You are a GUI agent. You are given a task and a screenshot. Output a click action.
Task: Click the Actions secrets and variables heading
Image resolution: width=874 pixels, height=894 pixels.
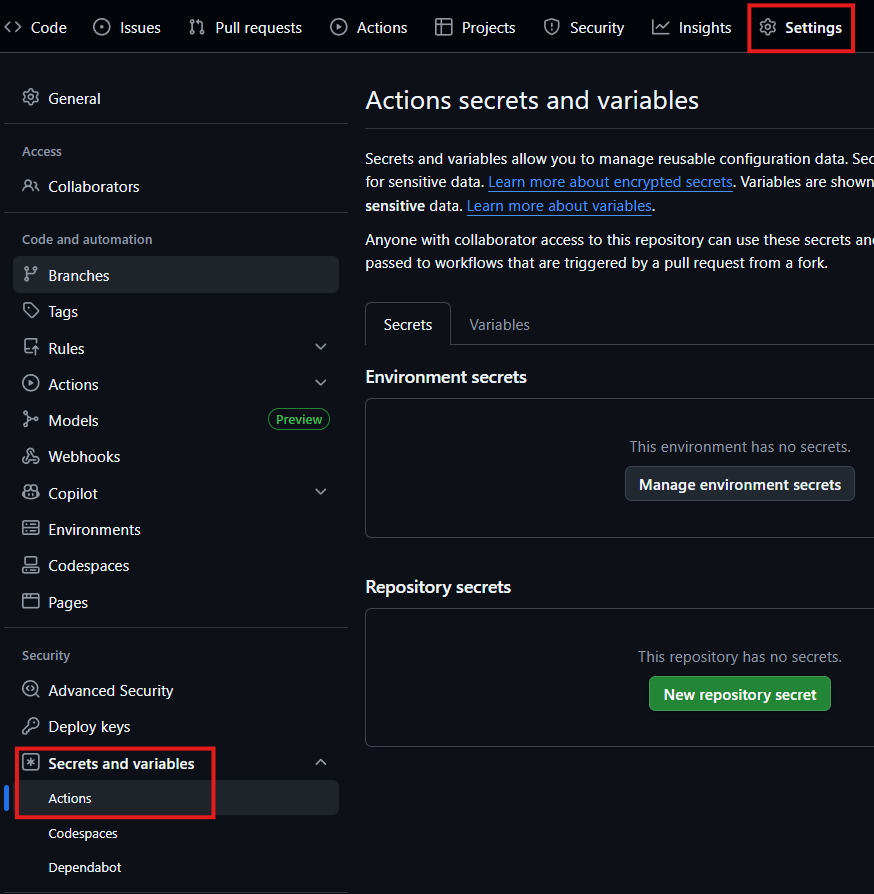pos(532,100)
